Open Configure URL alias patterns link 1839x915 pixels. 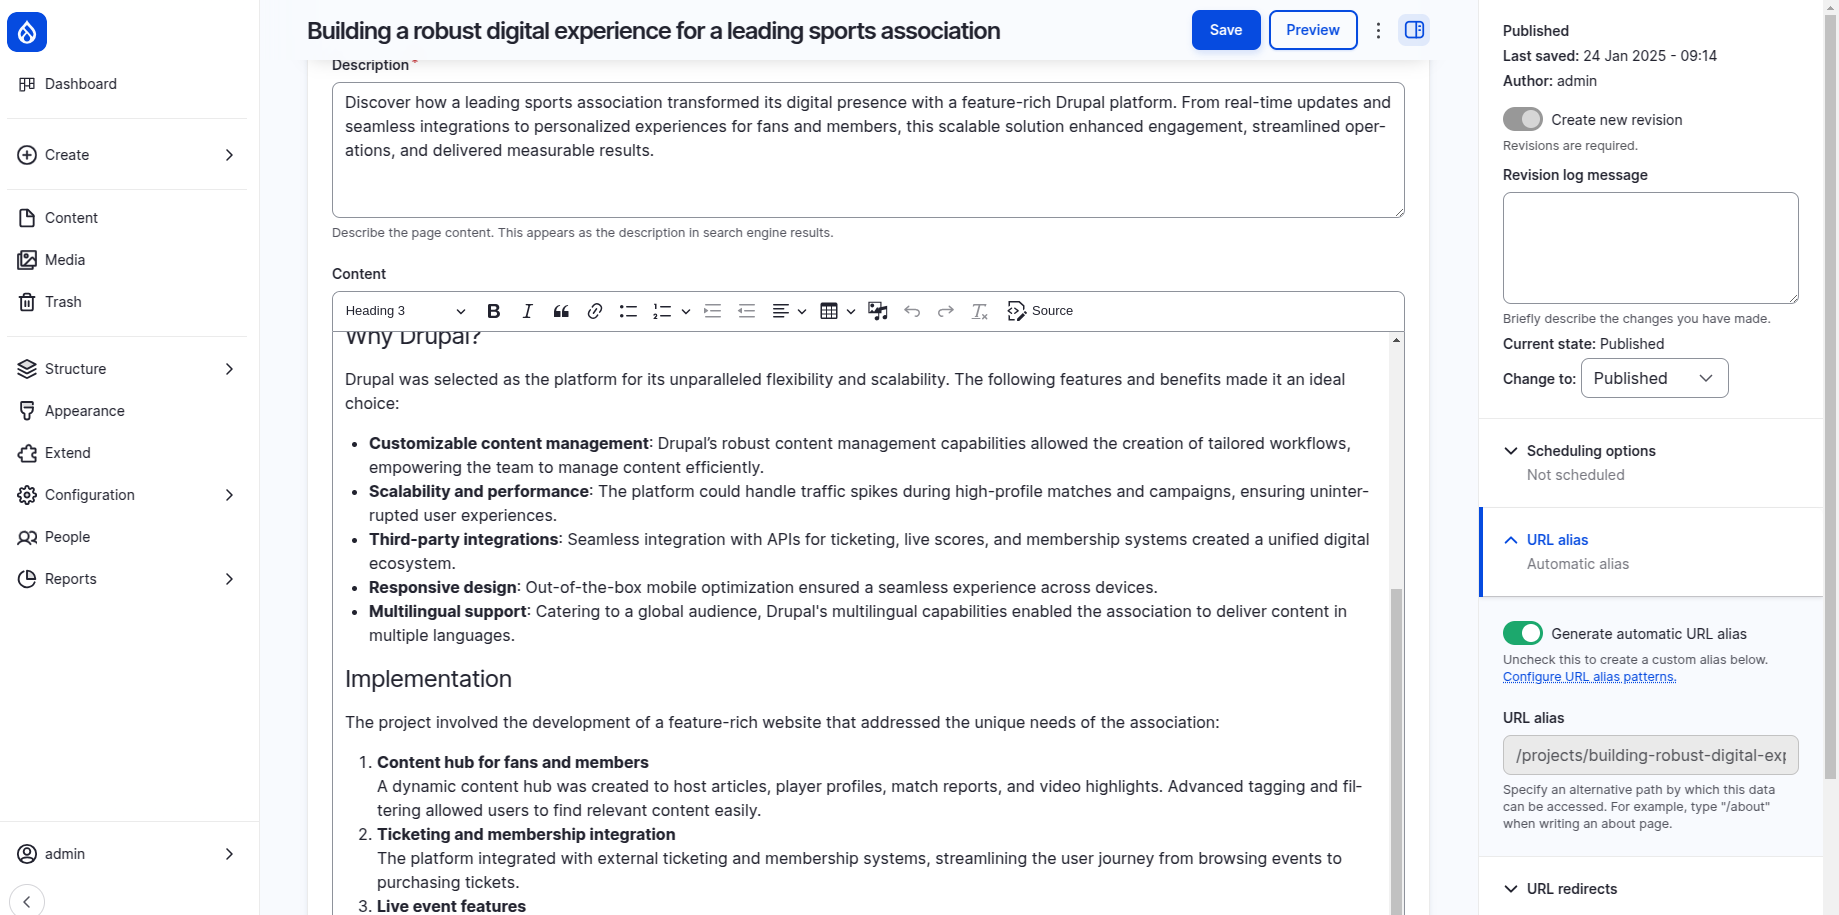[x=1589, y=677]
